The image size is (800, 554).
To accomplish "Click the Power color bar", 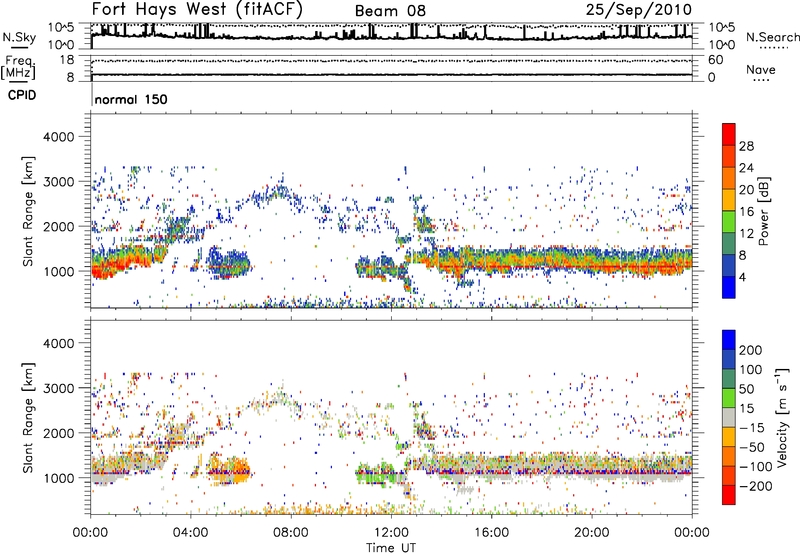I will [x=729, y=211].
